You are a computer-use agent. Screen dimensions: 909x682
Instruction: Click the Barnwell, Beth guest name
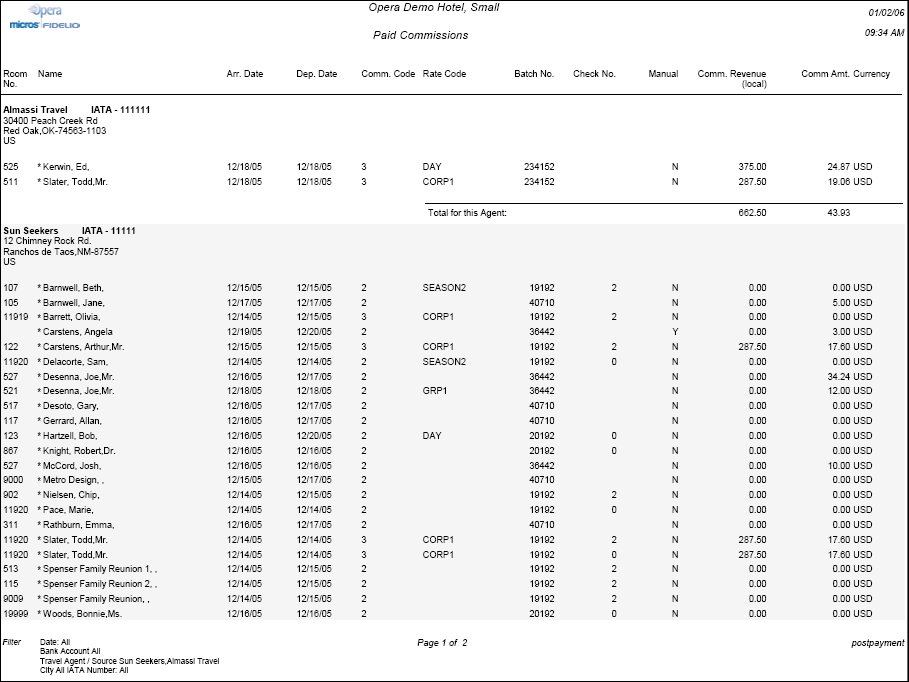pos(72,287)
